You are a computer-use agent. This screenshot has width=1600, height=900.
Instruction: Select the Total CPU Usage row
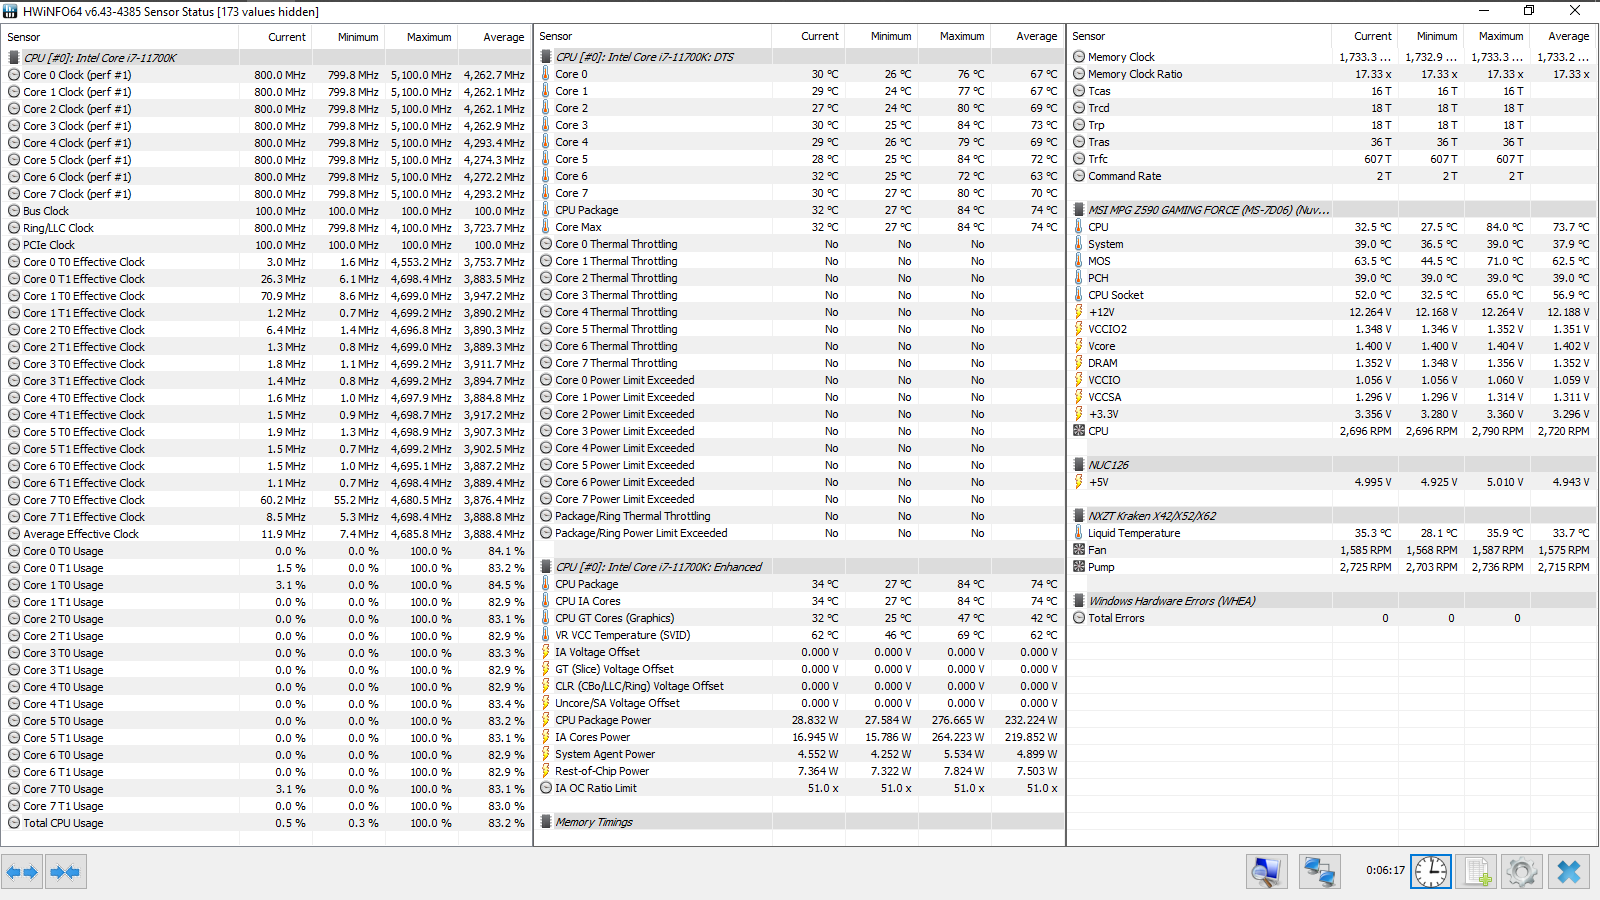[x=266, y=823]
